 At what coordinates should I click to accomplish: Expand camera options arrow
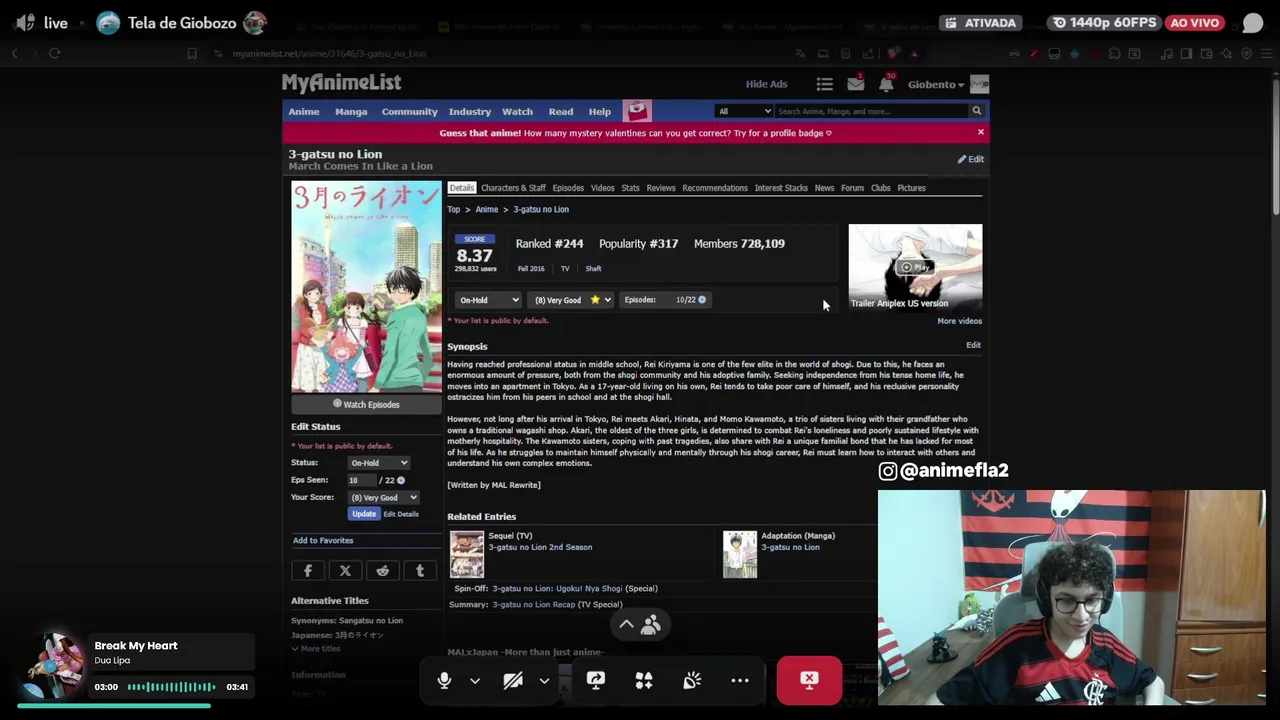pos(544,680)
